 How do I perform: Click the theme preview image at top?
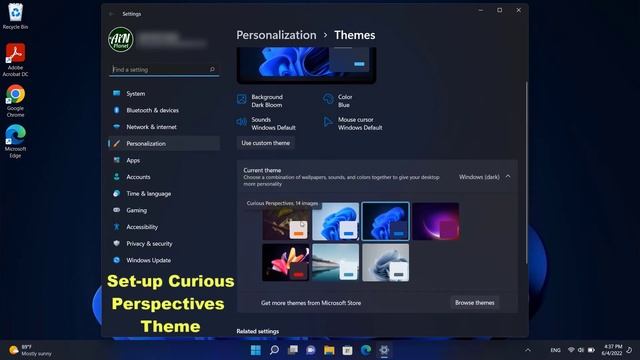307,65
